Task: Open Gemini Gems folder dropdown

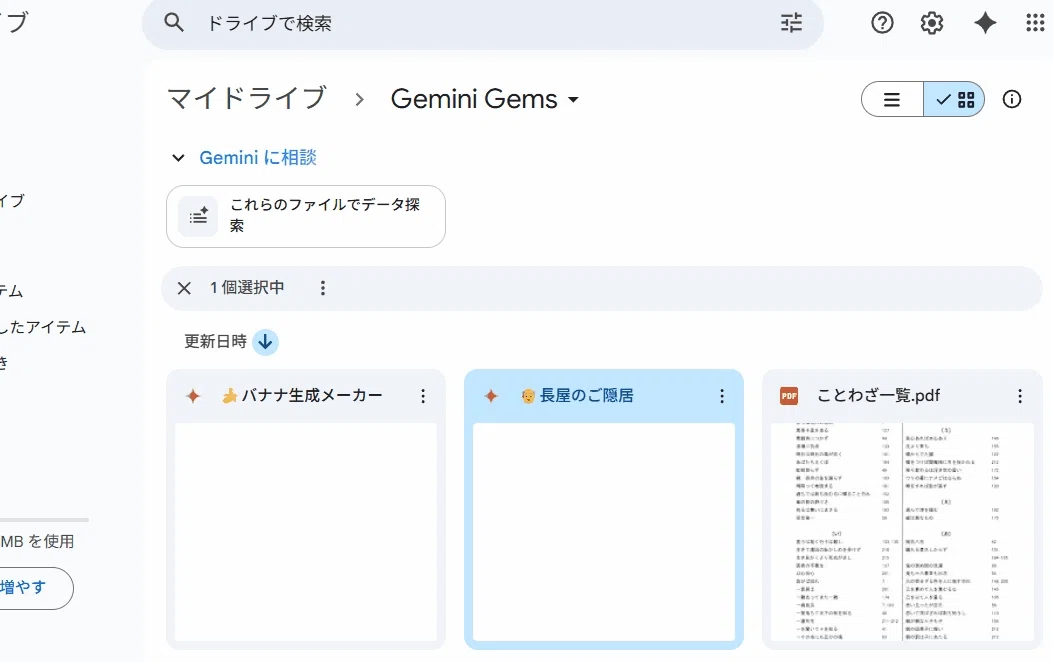Action: pos(484,99)
